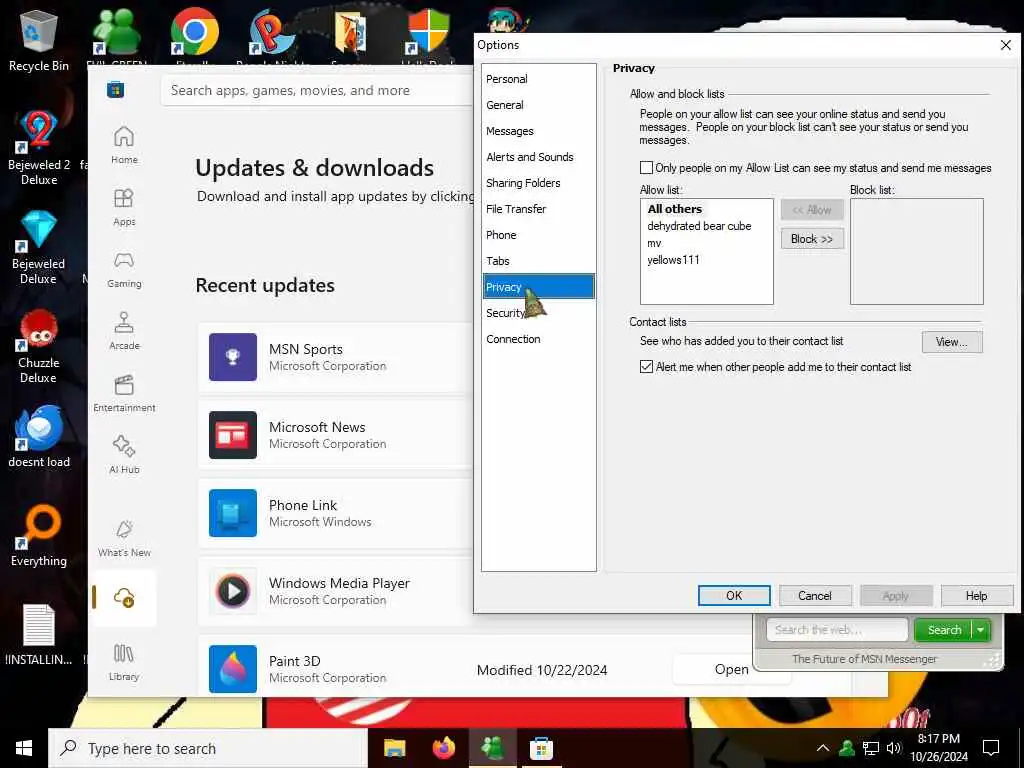Click the Phone Link app icon
Screen dimensions: 1024x768
pos(232,513)
